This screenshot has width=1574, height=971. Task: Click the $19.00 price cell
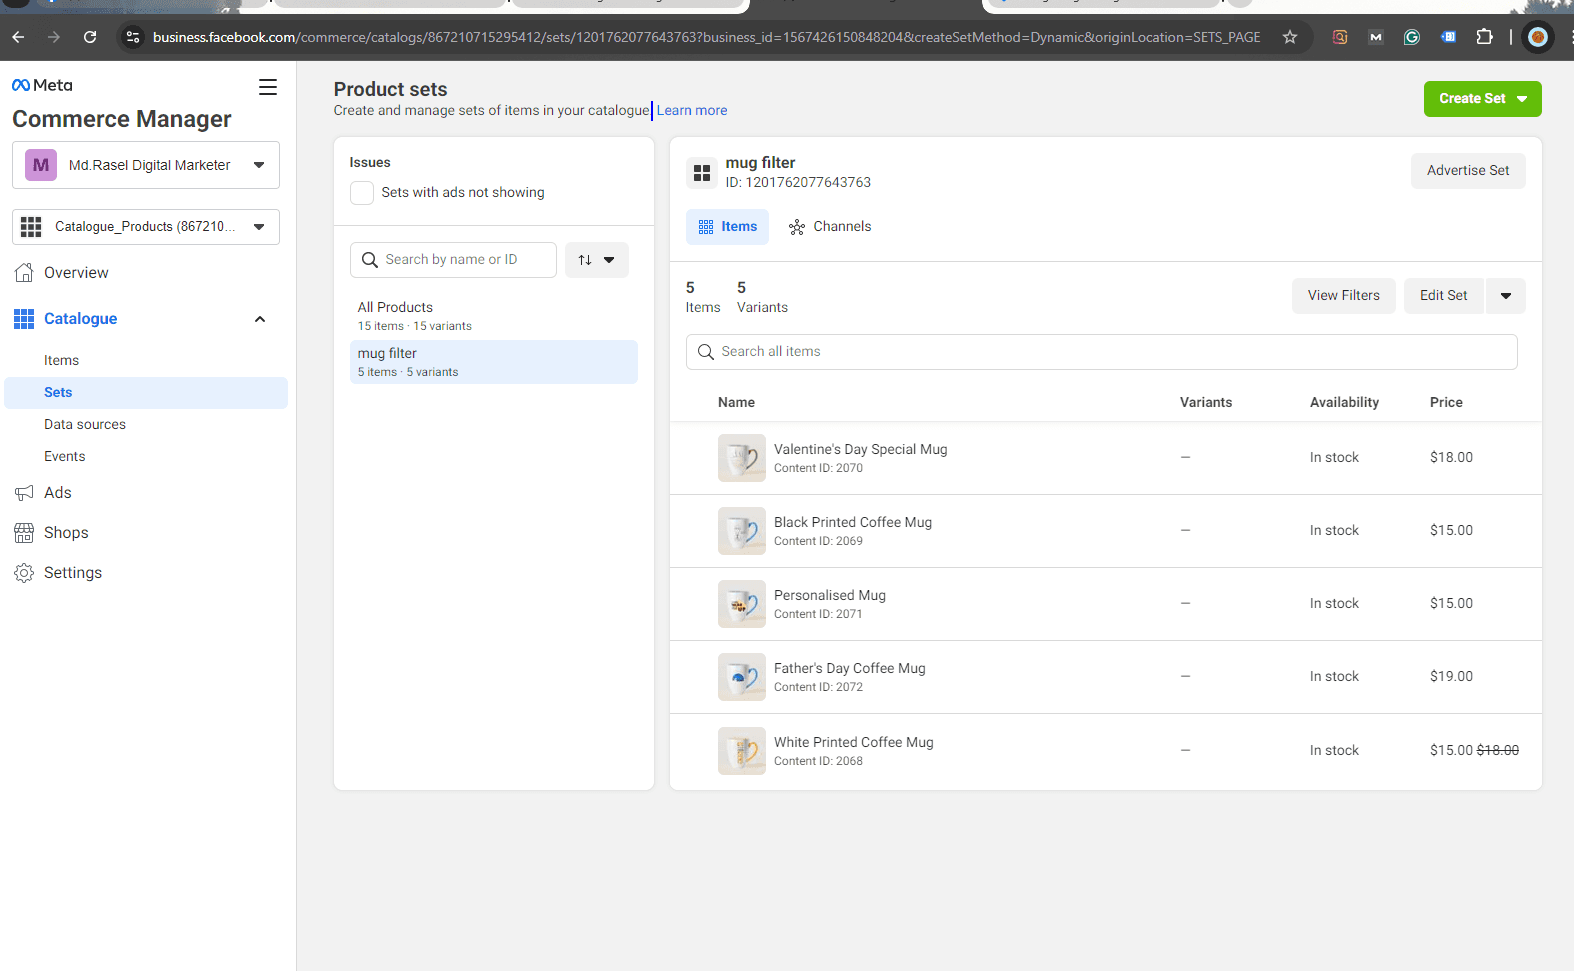(x=1451, y=677)
